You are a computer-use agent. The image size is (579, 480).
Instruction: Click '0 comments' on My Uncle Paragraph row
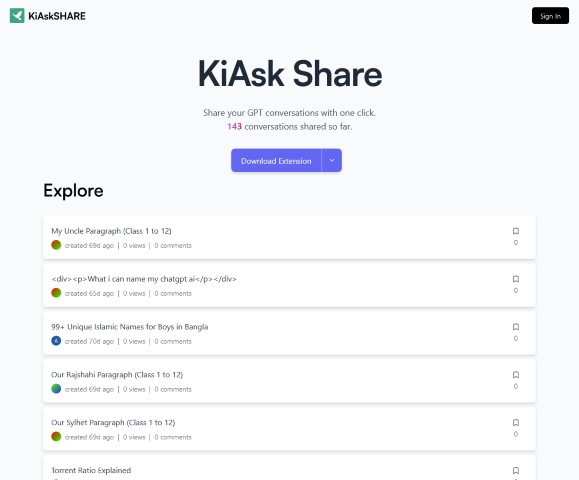[173, 246]
